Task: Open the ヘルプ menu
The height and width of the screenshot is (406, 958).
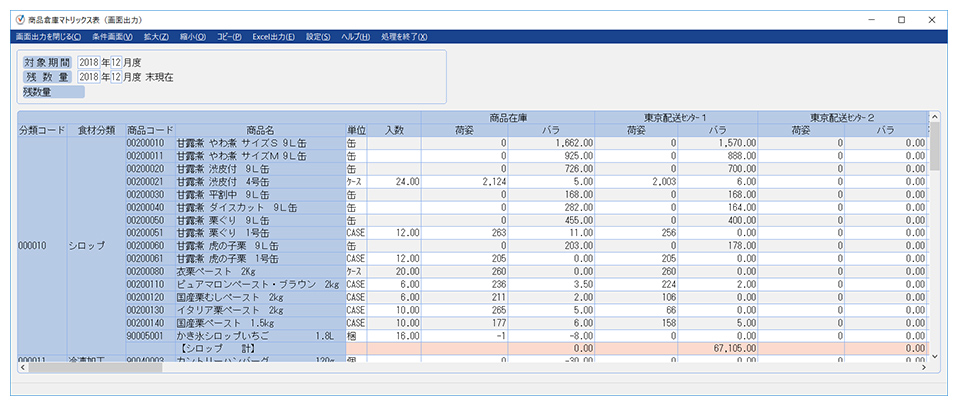Action: tap(356, 37)
